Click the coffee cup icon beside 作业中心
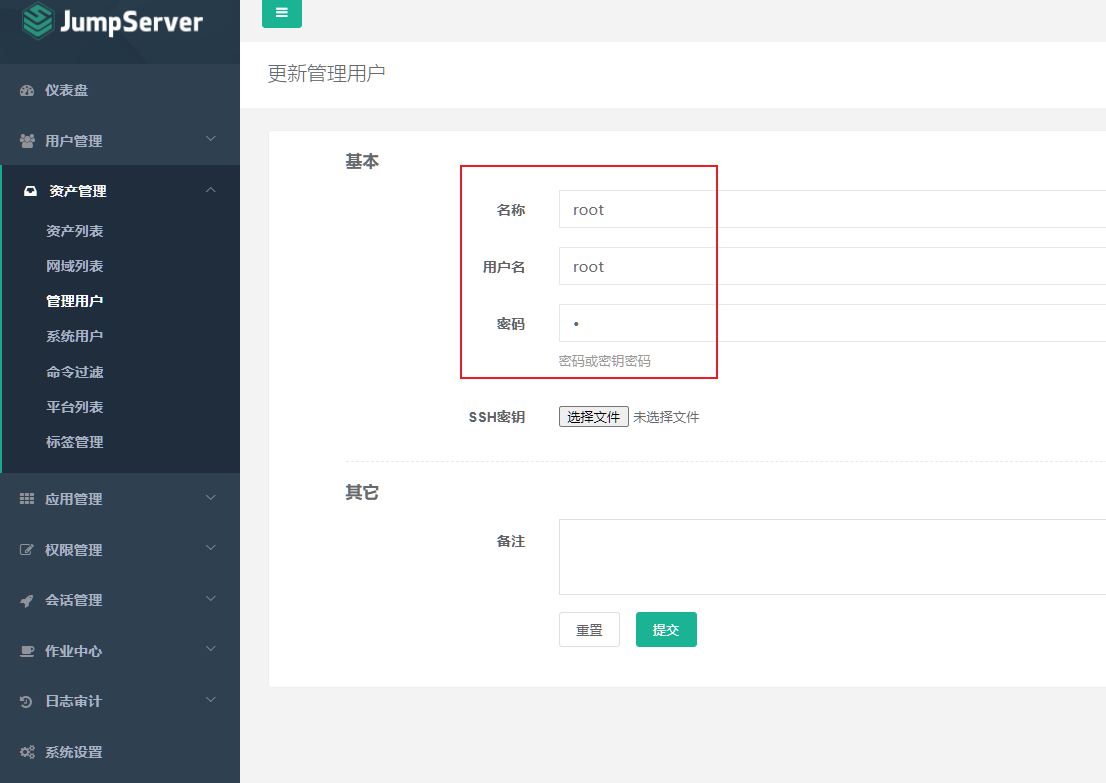 click(27, 651)
